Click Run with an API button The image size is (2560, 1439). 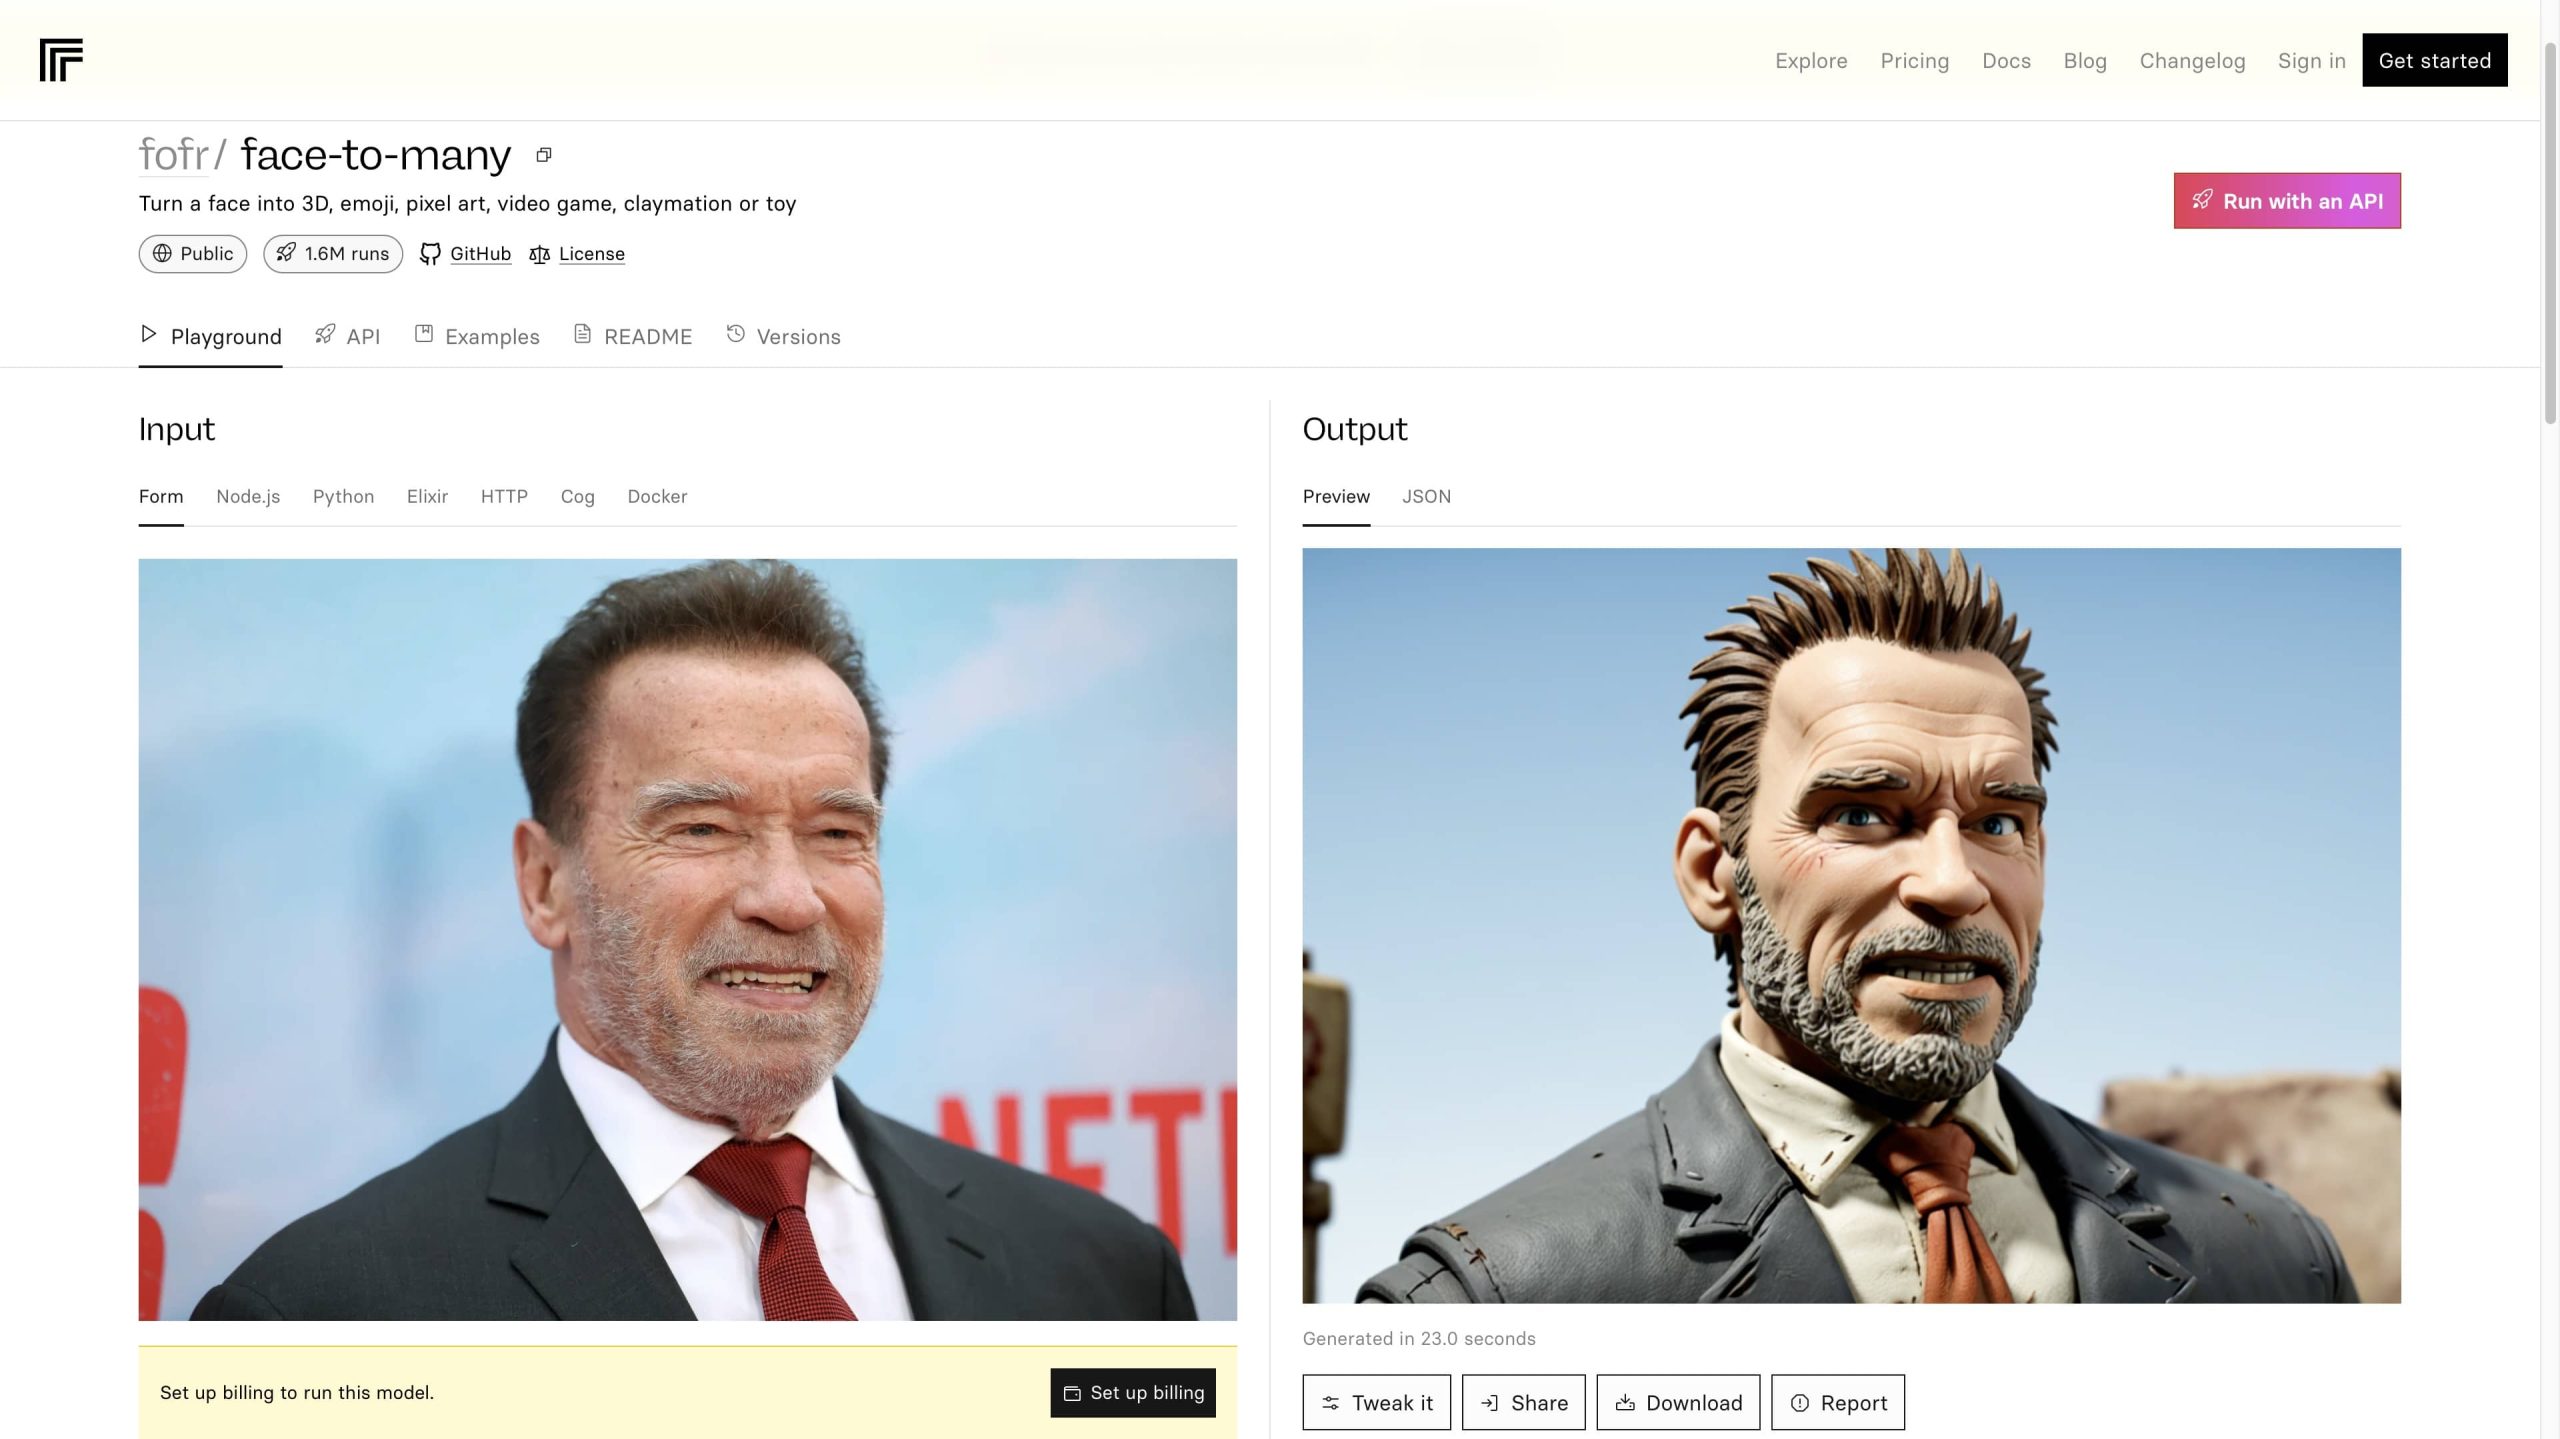(2286, 201)
